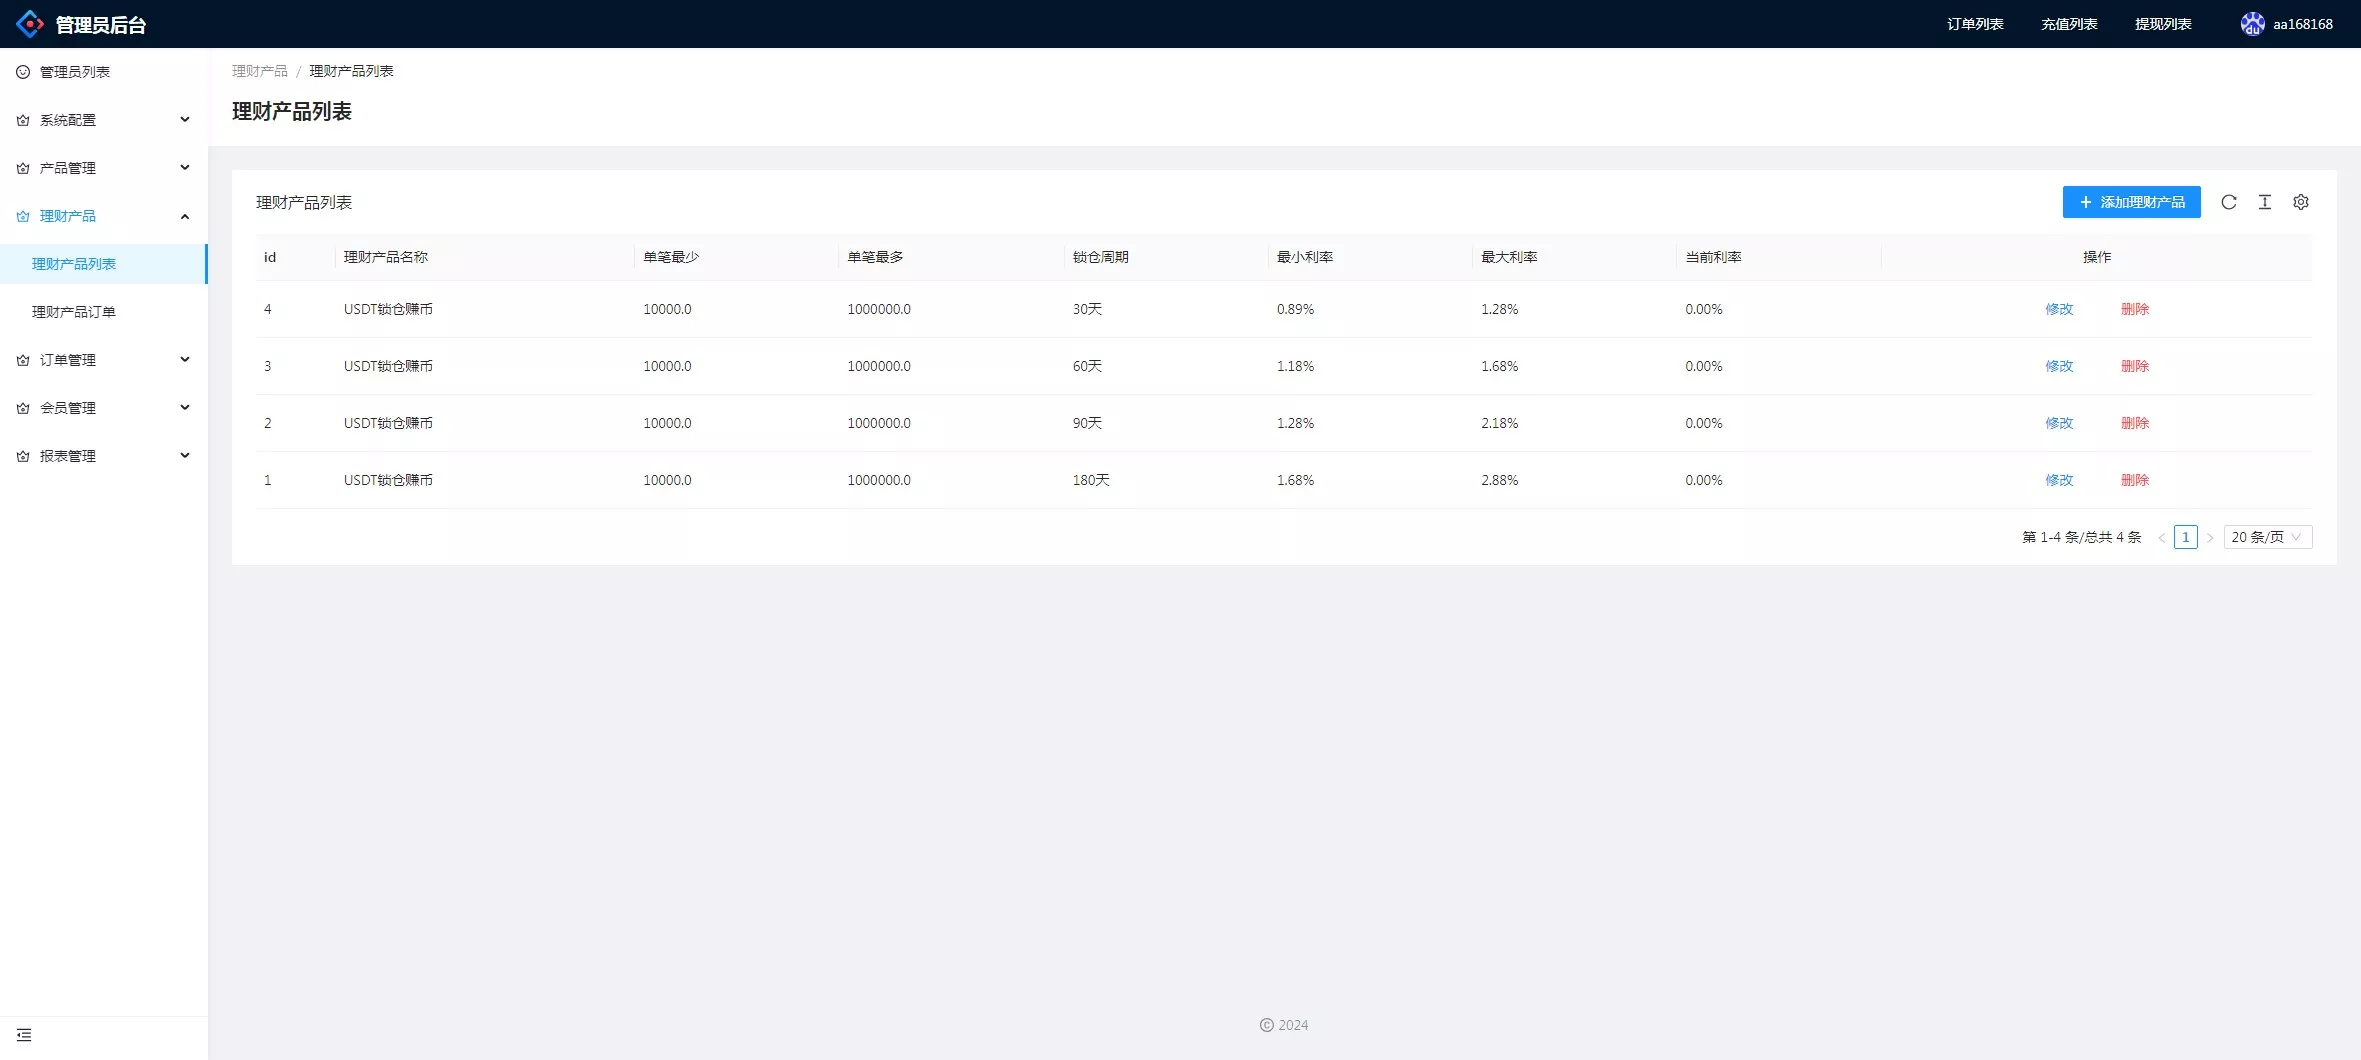Viewport: 2361px width, 1060px height.
Task: Open the table density icon
Action: tap(2264, 202)
